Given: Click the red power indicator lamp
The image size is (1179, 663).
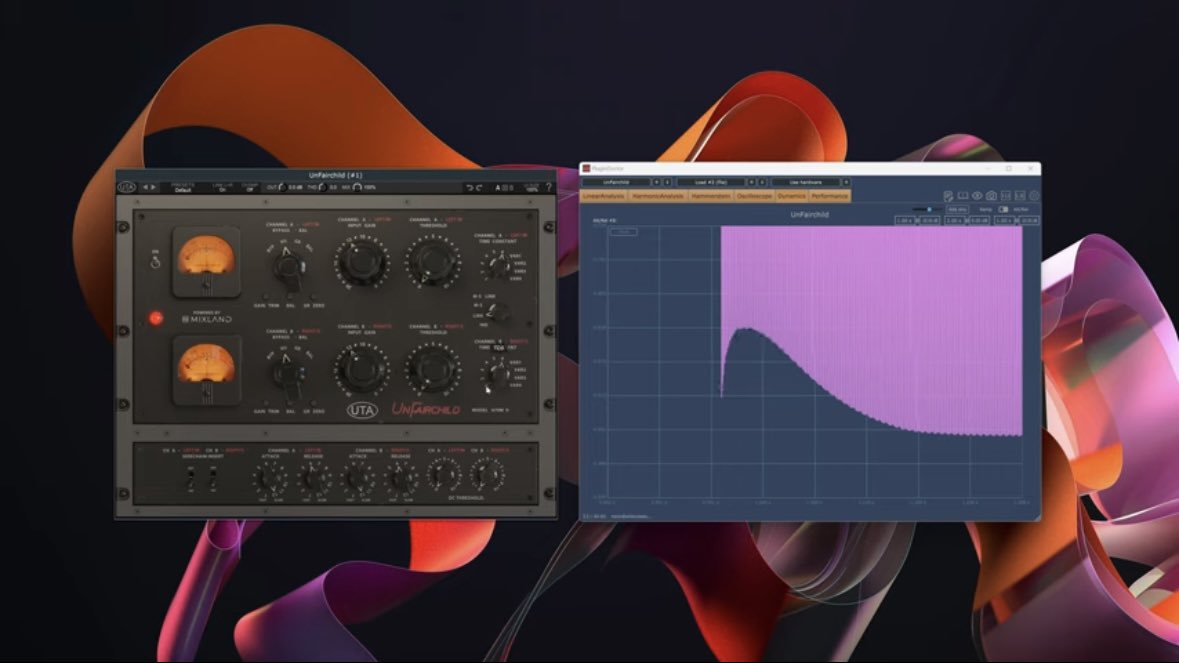Looking at the screenshot, I should 156,318.
